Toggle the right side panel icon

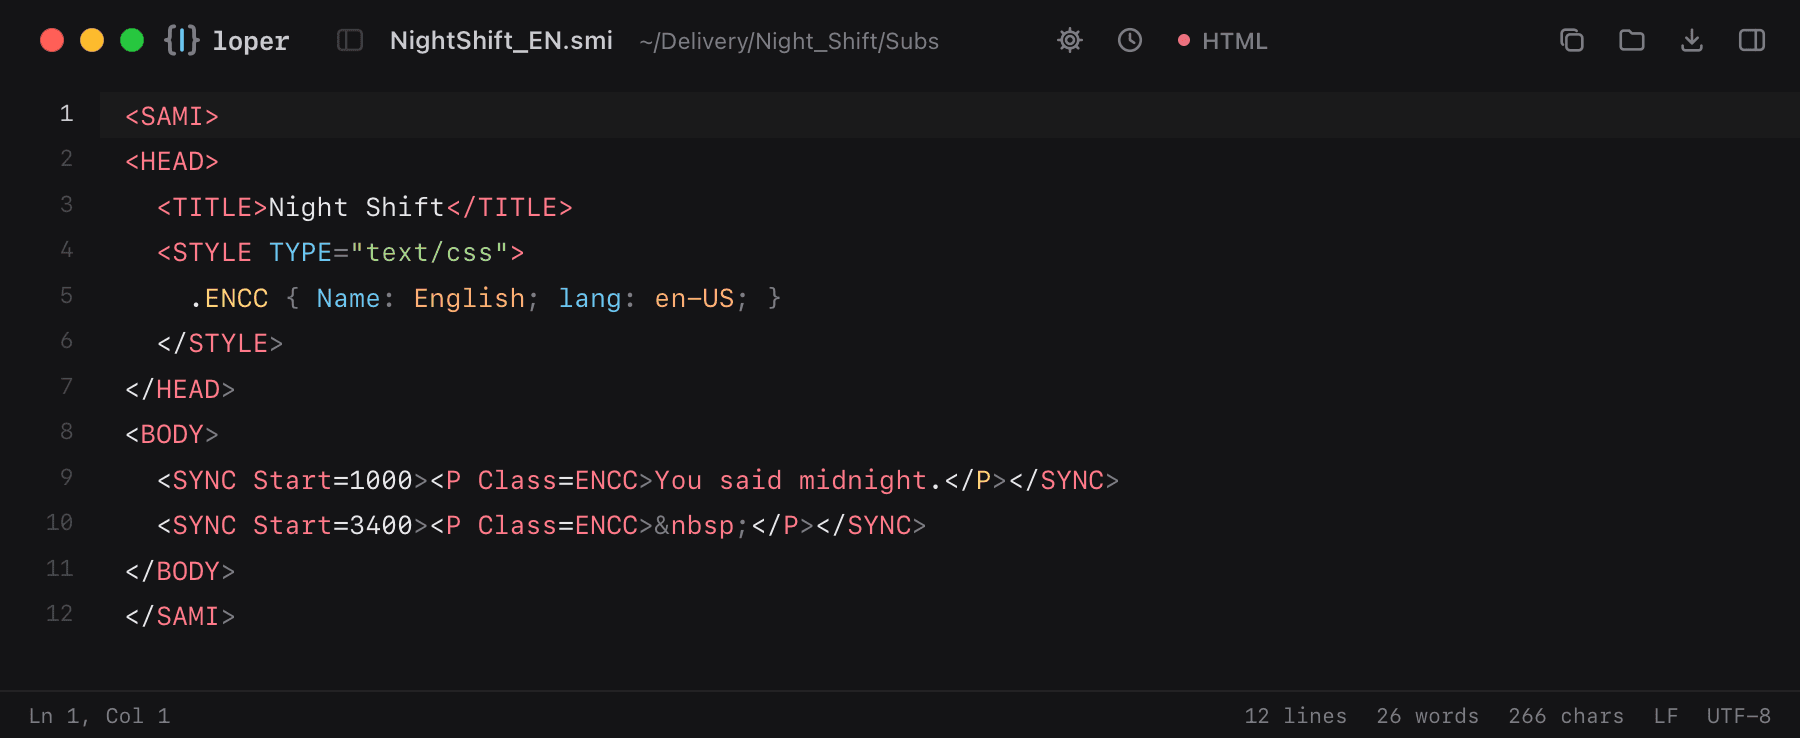point(1752,40)
